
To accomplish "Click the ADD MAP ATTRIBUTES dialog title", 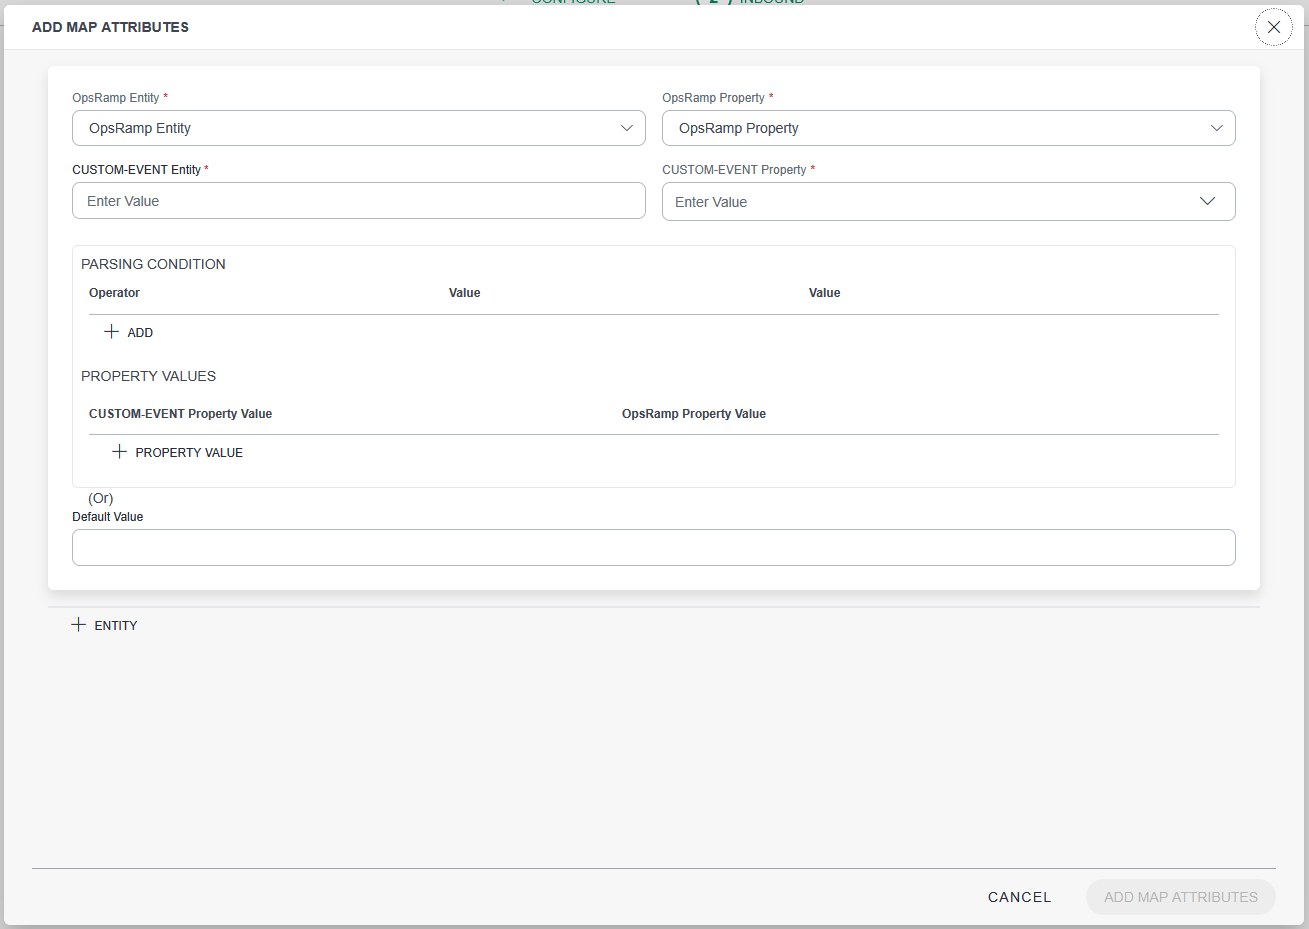I will [110, 27].
